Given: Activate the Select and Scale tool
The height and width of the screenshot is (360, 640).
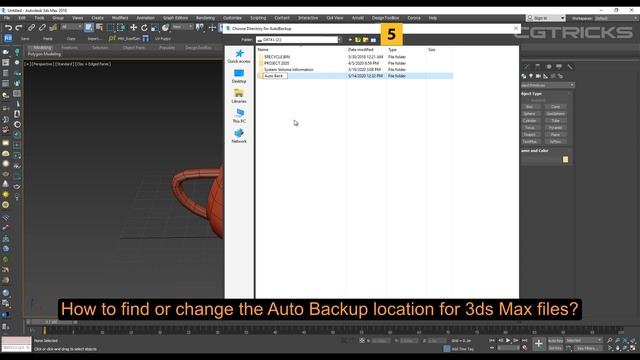Looking at the screenshot, I should pyautogui.click(x=155, y=28).
